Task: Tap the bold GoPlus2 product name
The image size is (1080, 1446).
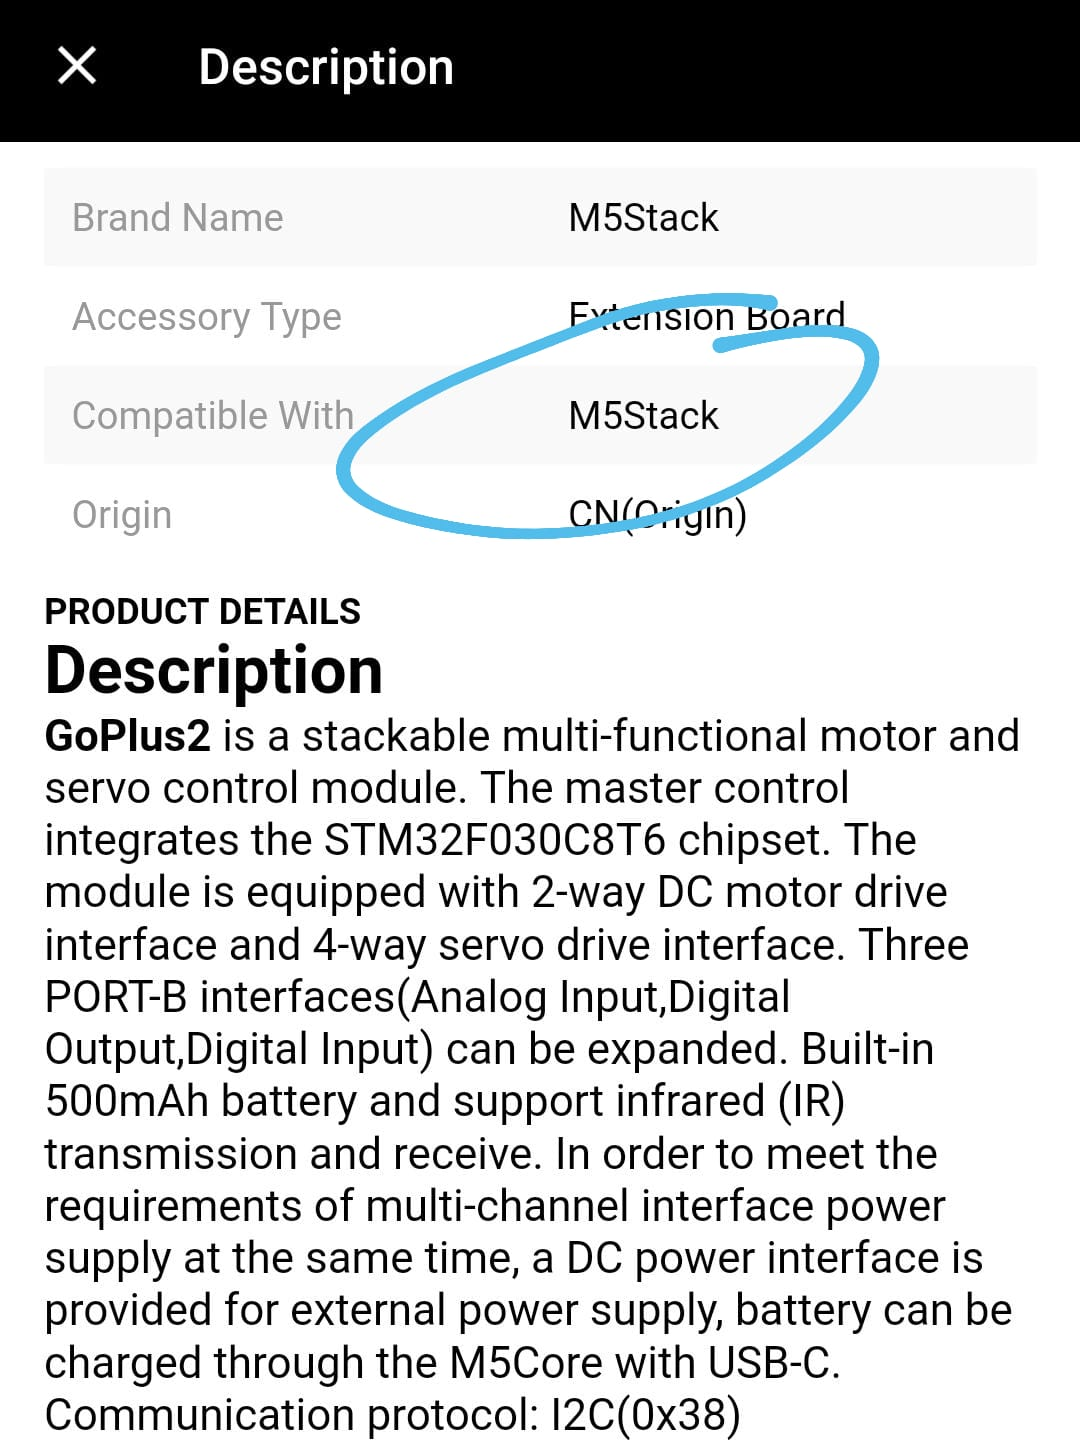Action: click(x=128, y=736)
